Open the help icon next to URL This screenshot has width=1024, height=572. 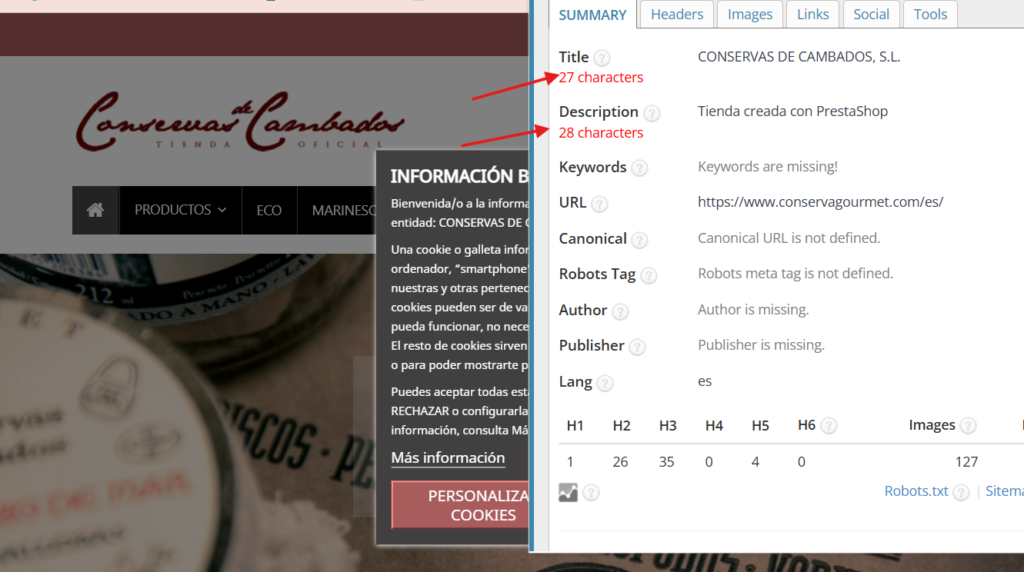599,204
